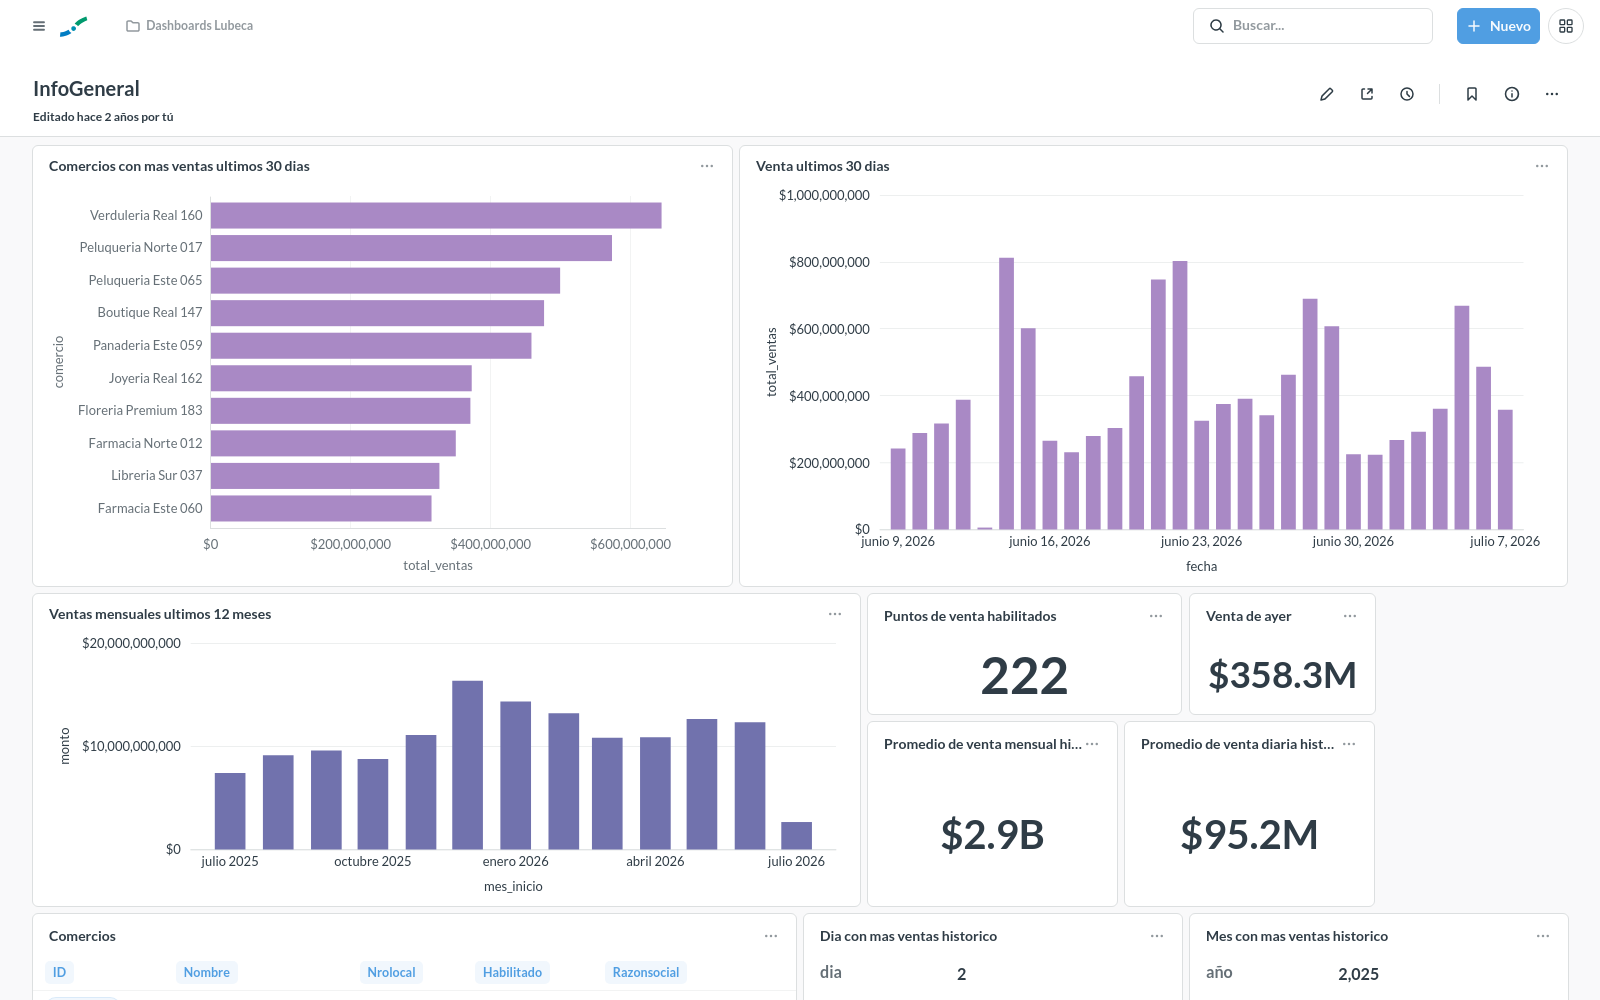The image size is (1600, 1000).
Task: Click the Venta ultimos 30 dias title
Action: click(x=822, y=166)
